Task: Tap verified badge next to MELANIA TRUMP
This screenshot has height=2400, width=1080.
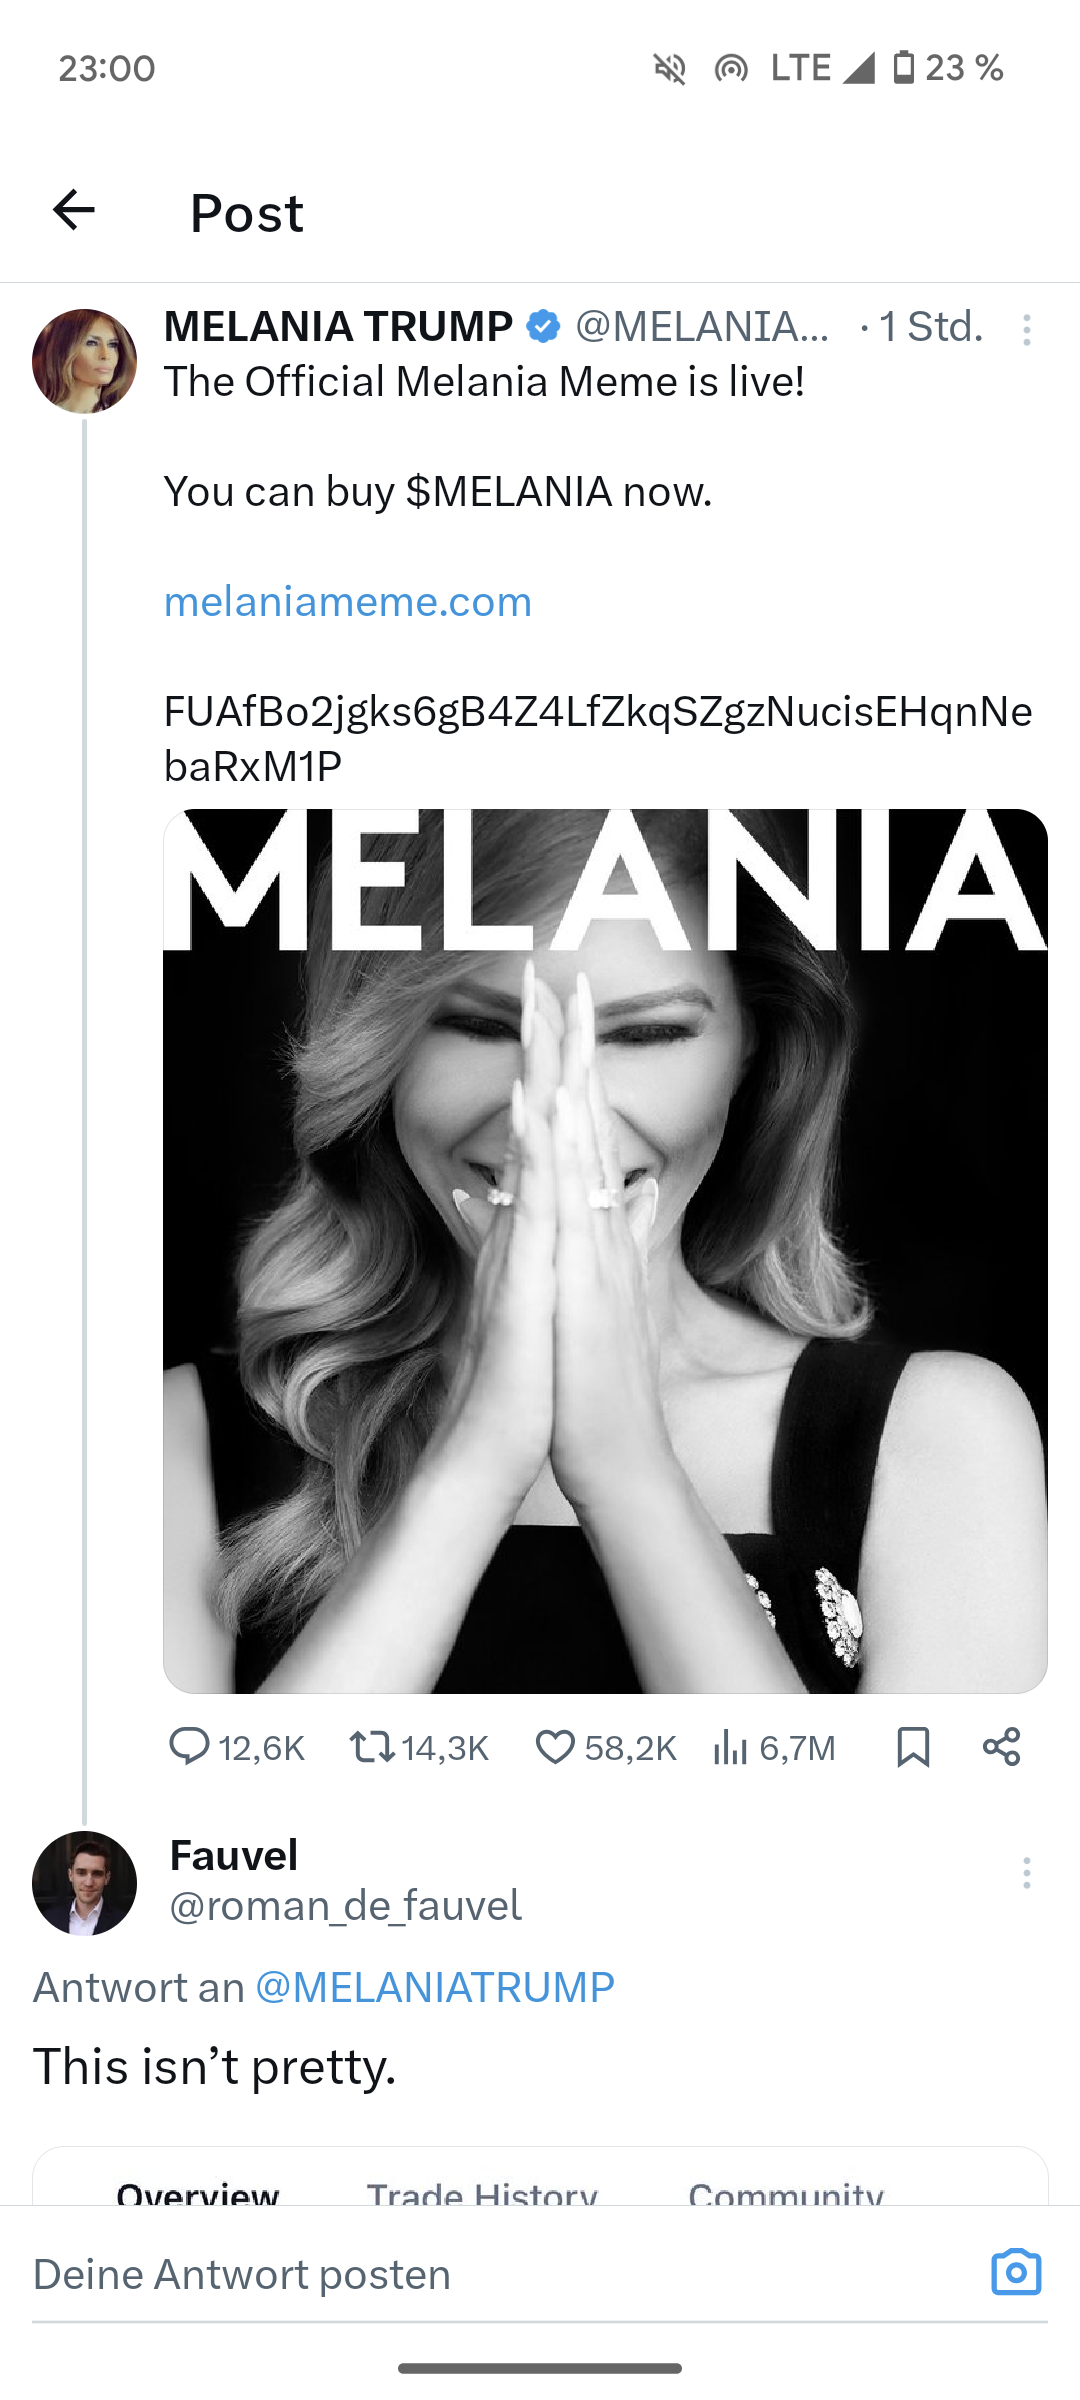Action: click(543, 326)
